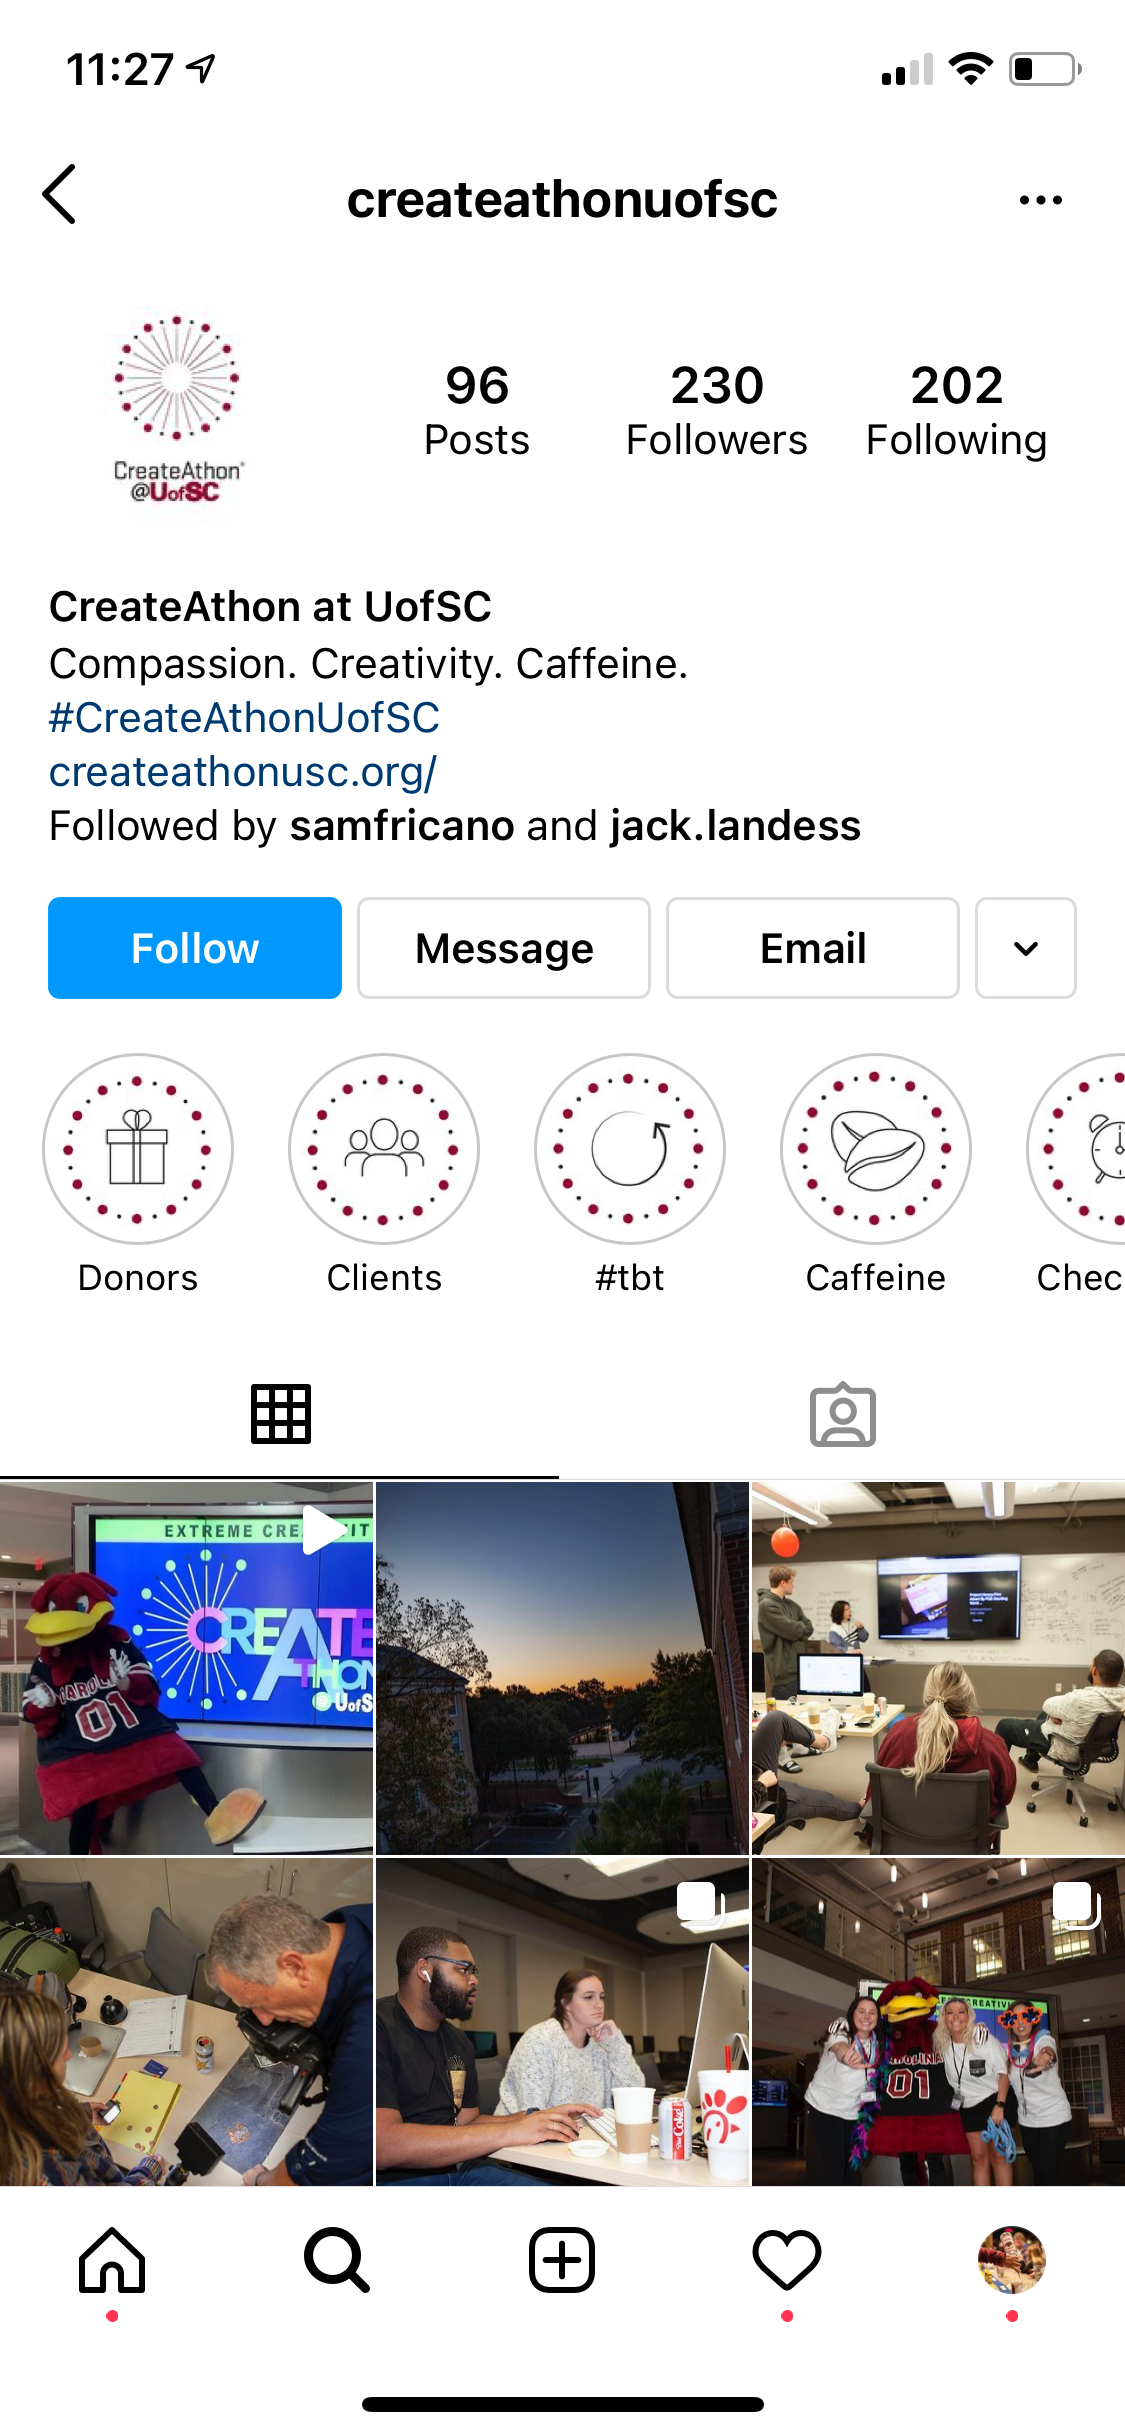Open the Clients story highlight
1125x2436 pixels.
(x=384, y=1149)
